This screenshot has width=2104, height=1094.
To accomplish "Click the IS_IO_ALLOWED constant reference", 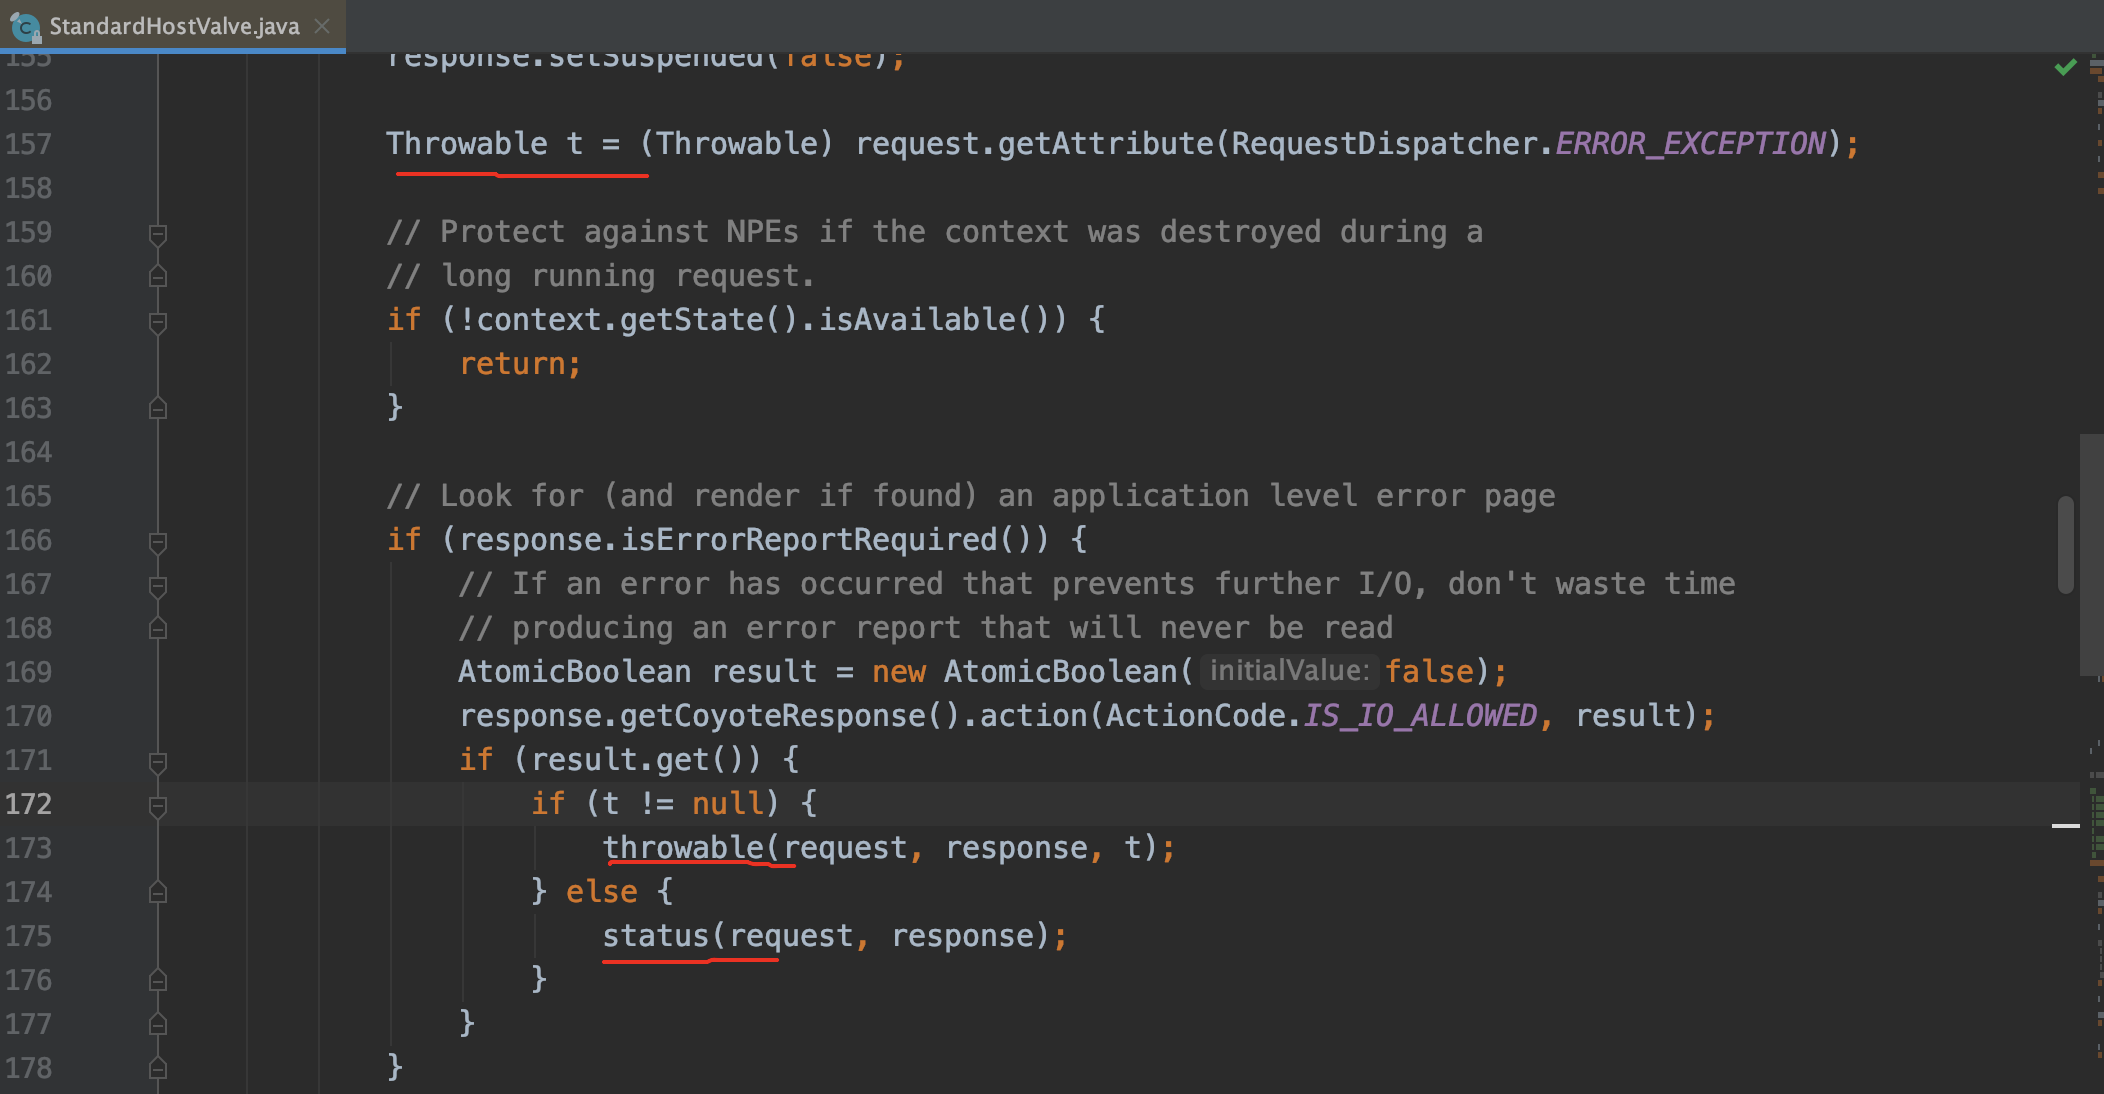I will (x=1420, y=716).
